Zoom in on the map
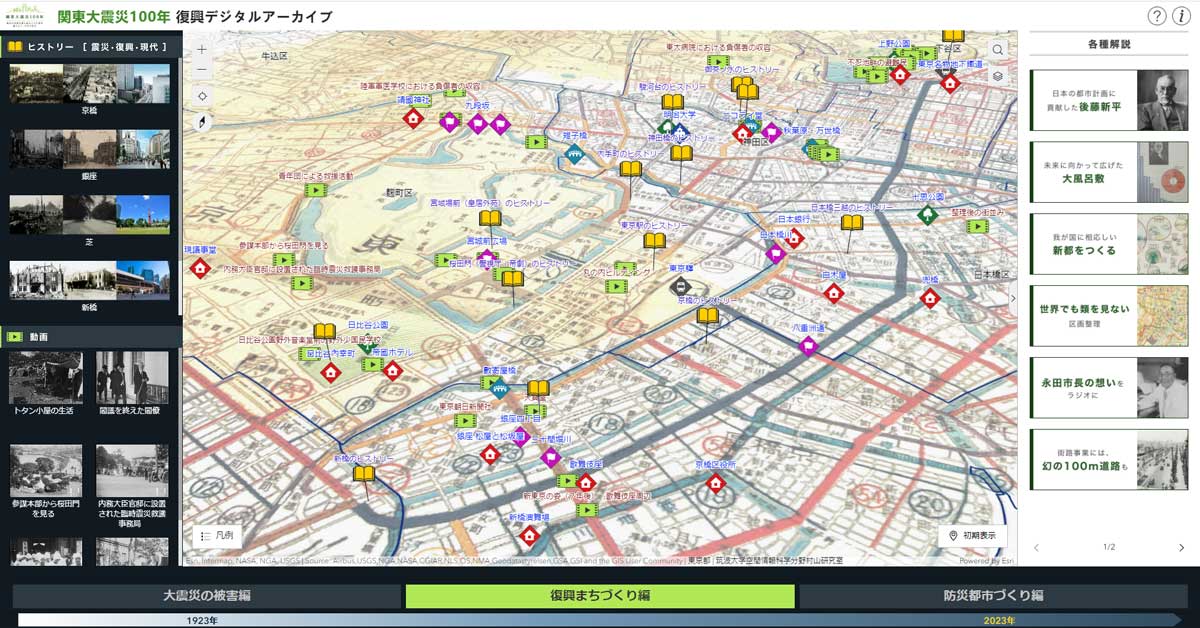This screenshot has height=628, width=1200. pos(203,49)
